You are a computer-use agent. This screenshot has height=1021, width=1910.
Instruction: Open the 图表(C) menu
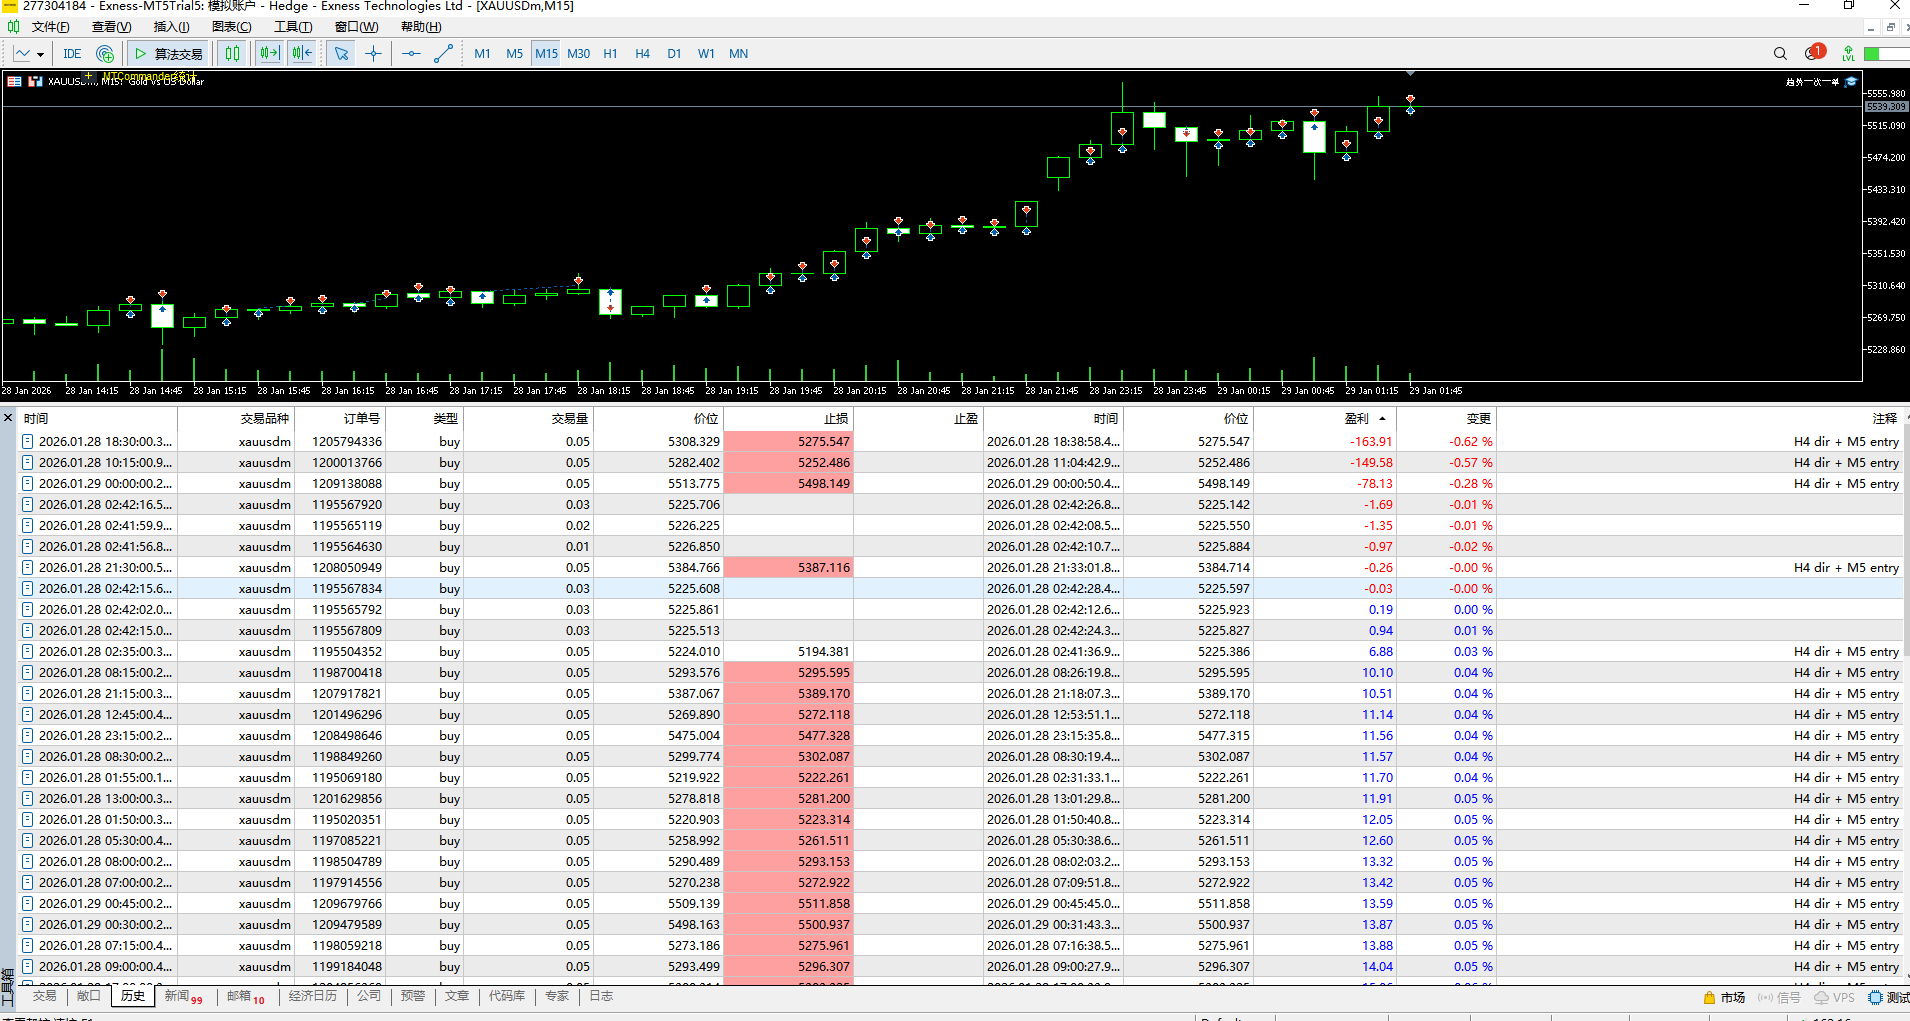click(232, 27)
